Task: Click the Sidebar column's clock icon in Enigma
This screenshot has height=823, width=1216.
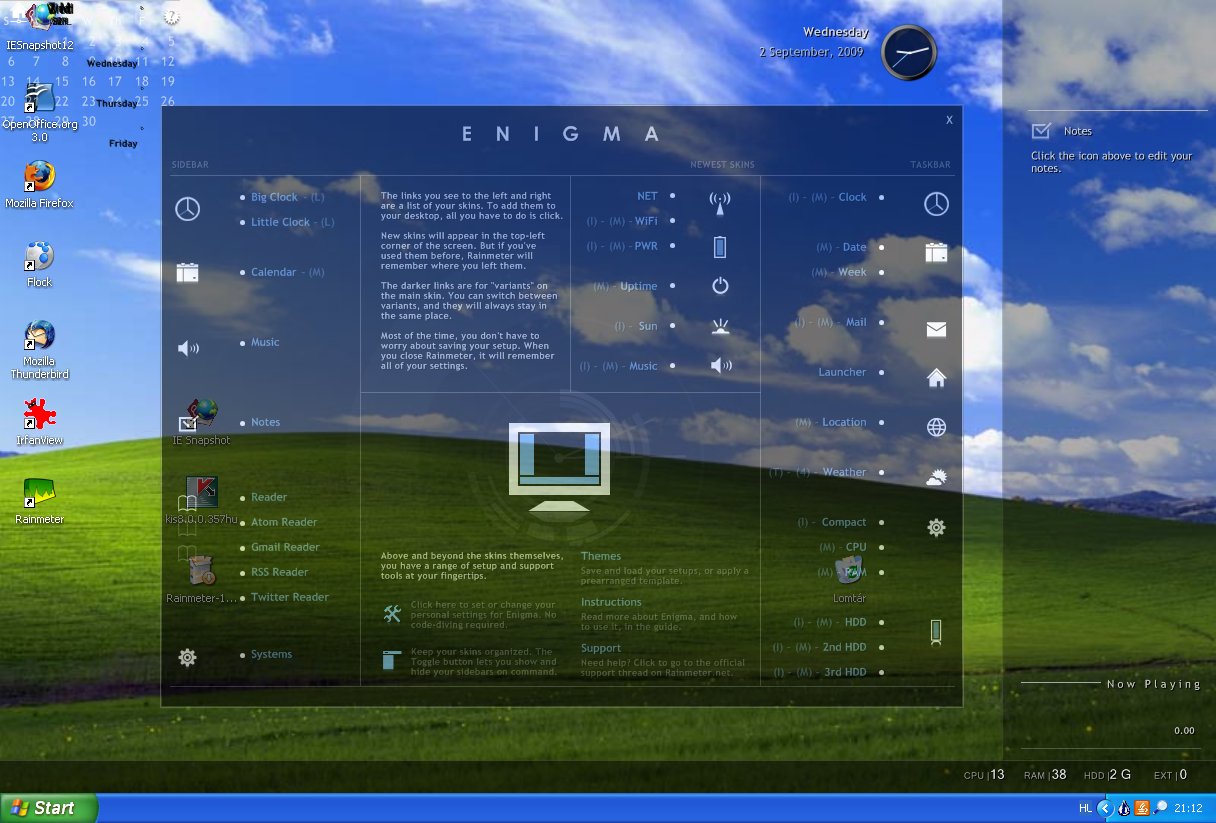Action: pos(187,209)
